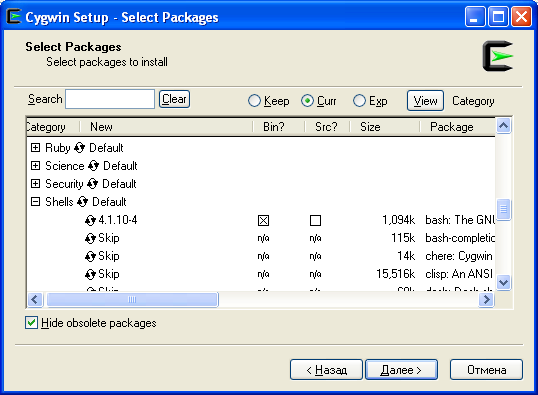The height and width of the screenshot is (395, 538).
Task: Expand the Ruby category
Action: [x=35, y=148]
